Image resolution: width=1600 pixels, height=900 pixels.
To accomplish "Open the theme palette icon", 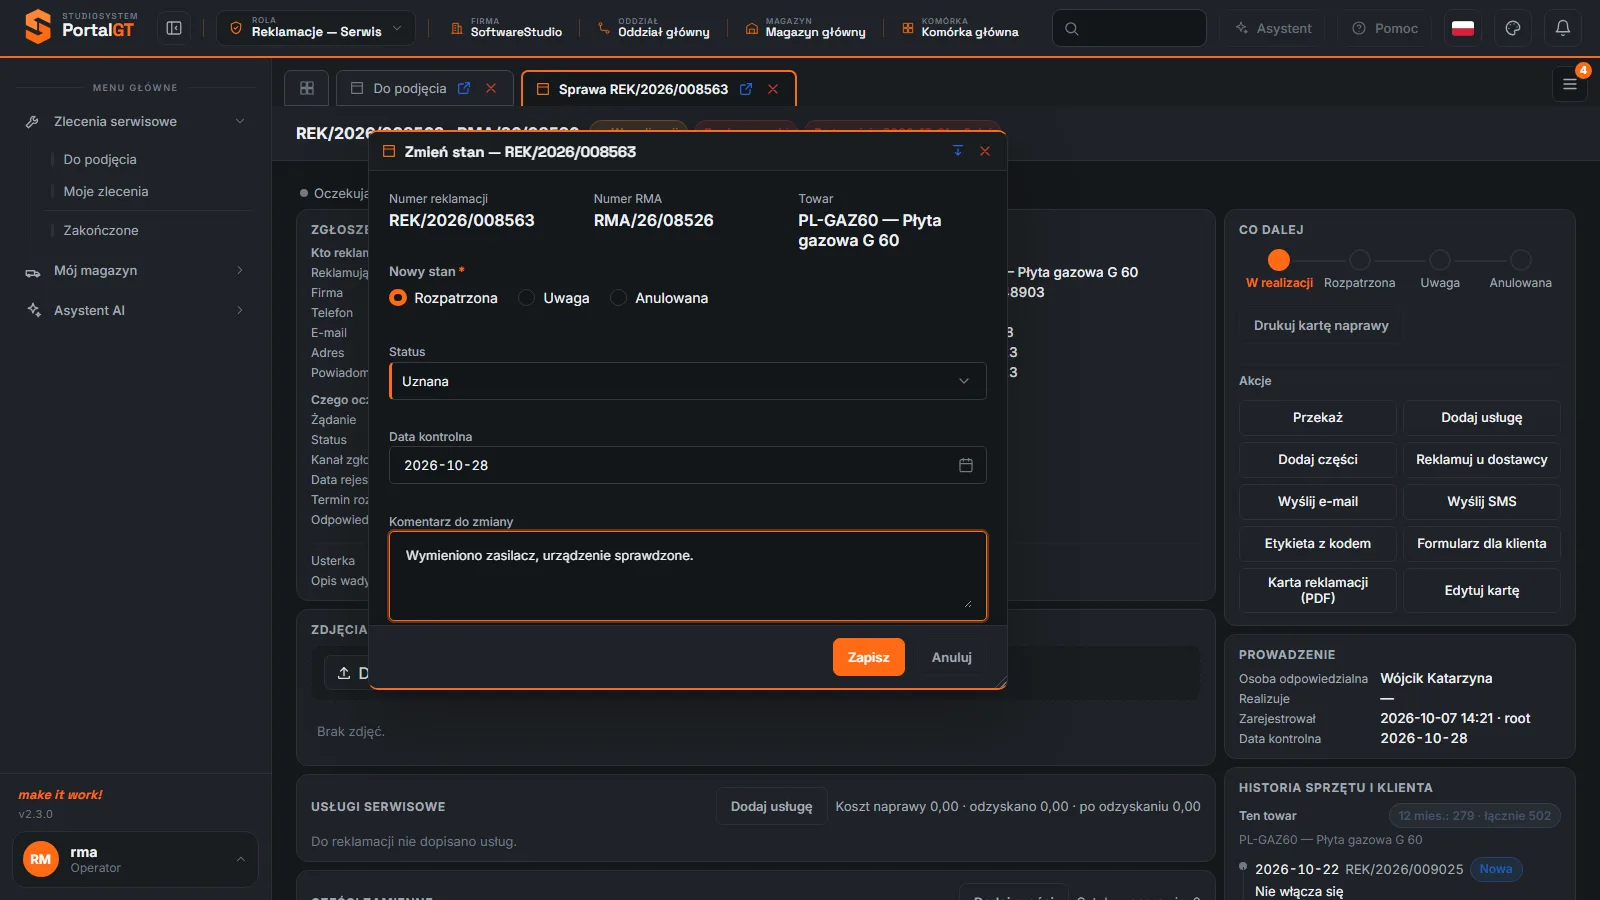I will click(x=1513, y=28).
